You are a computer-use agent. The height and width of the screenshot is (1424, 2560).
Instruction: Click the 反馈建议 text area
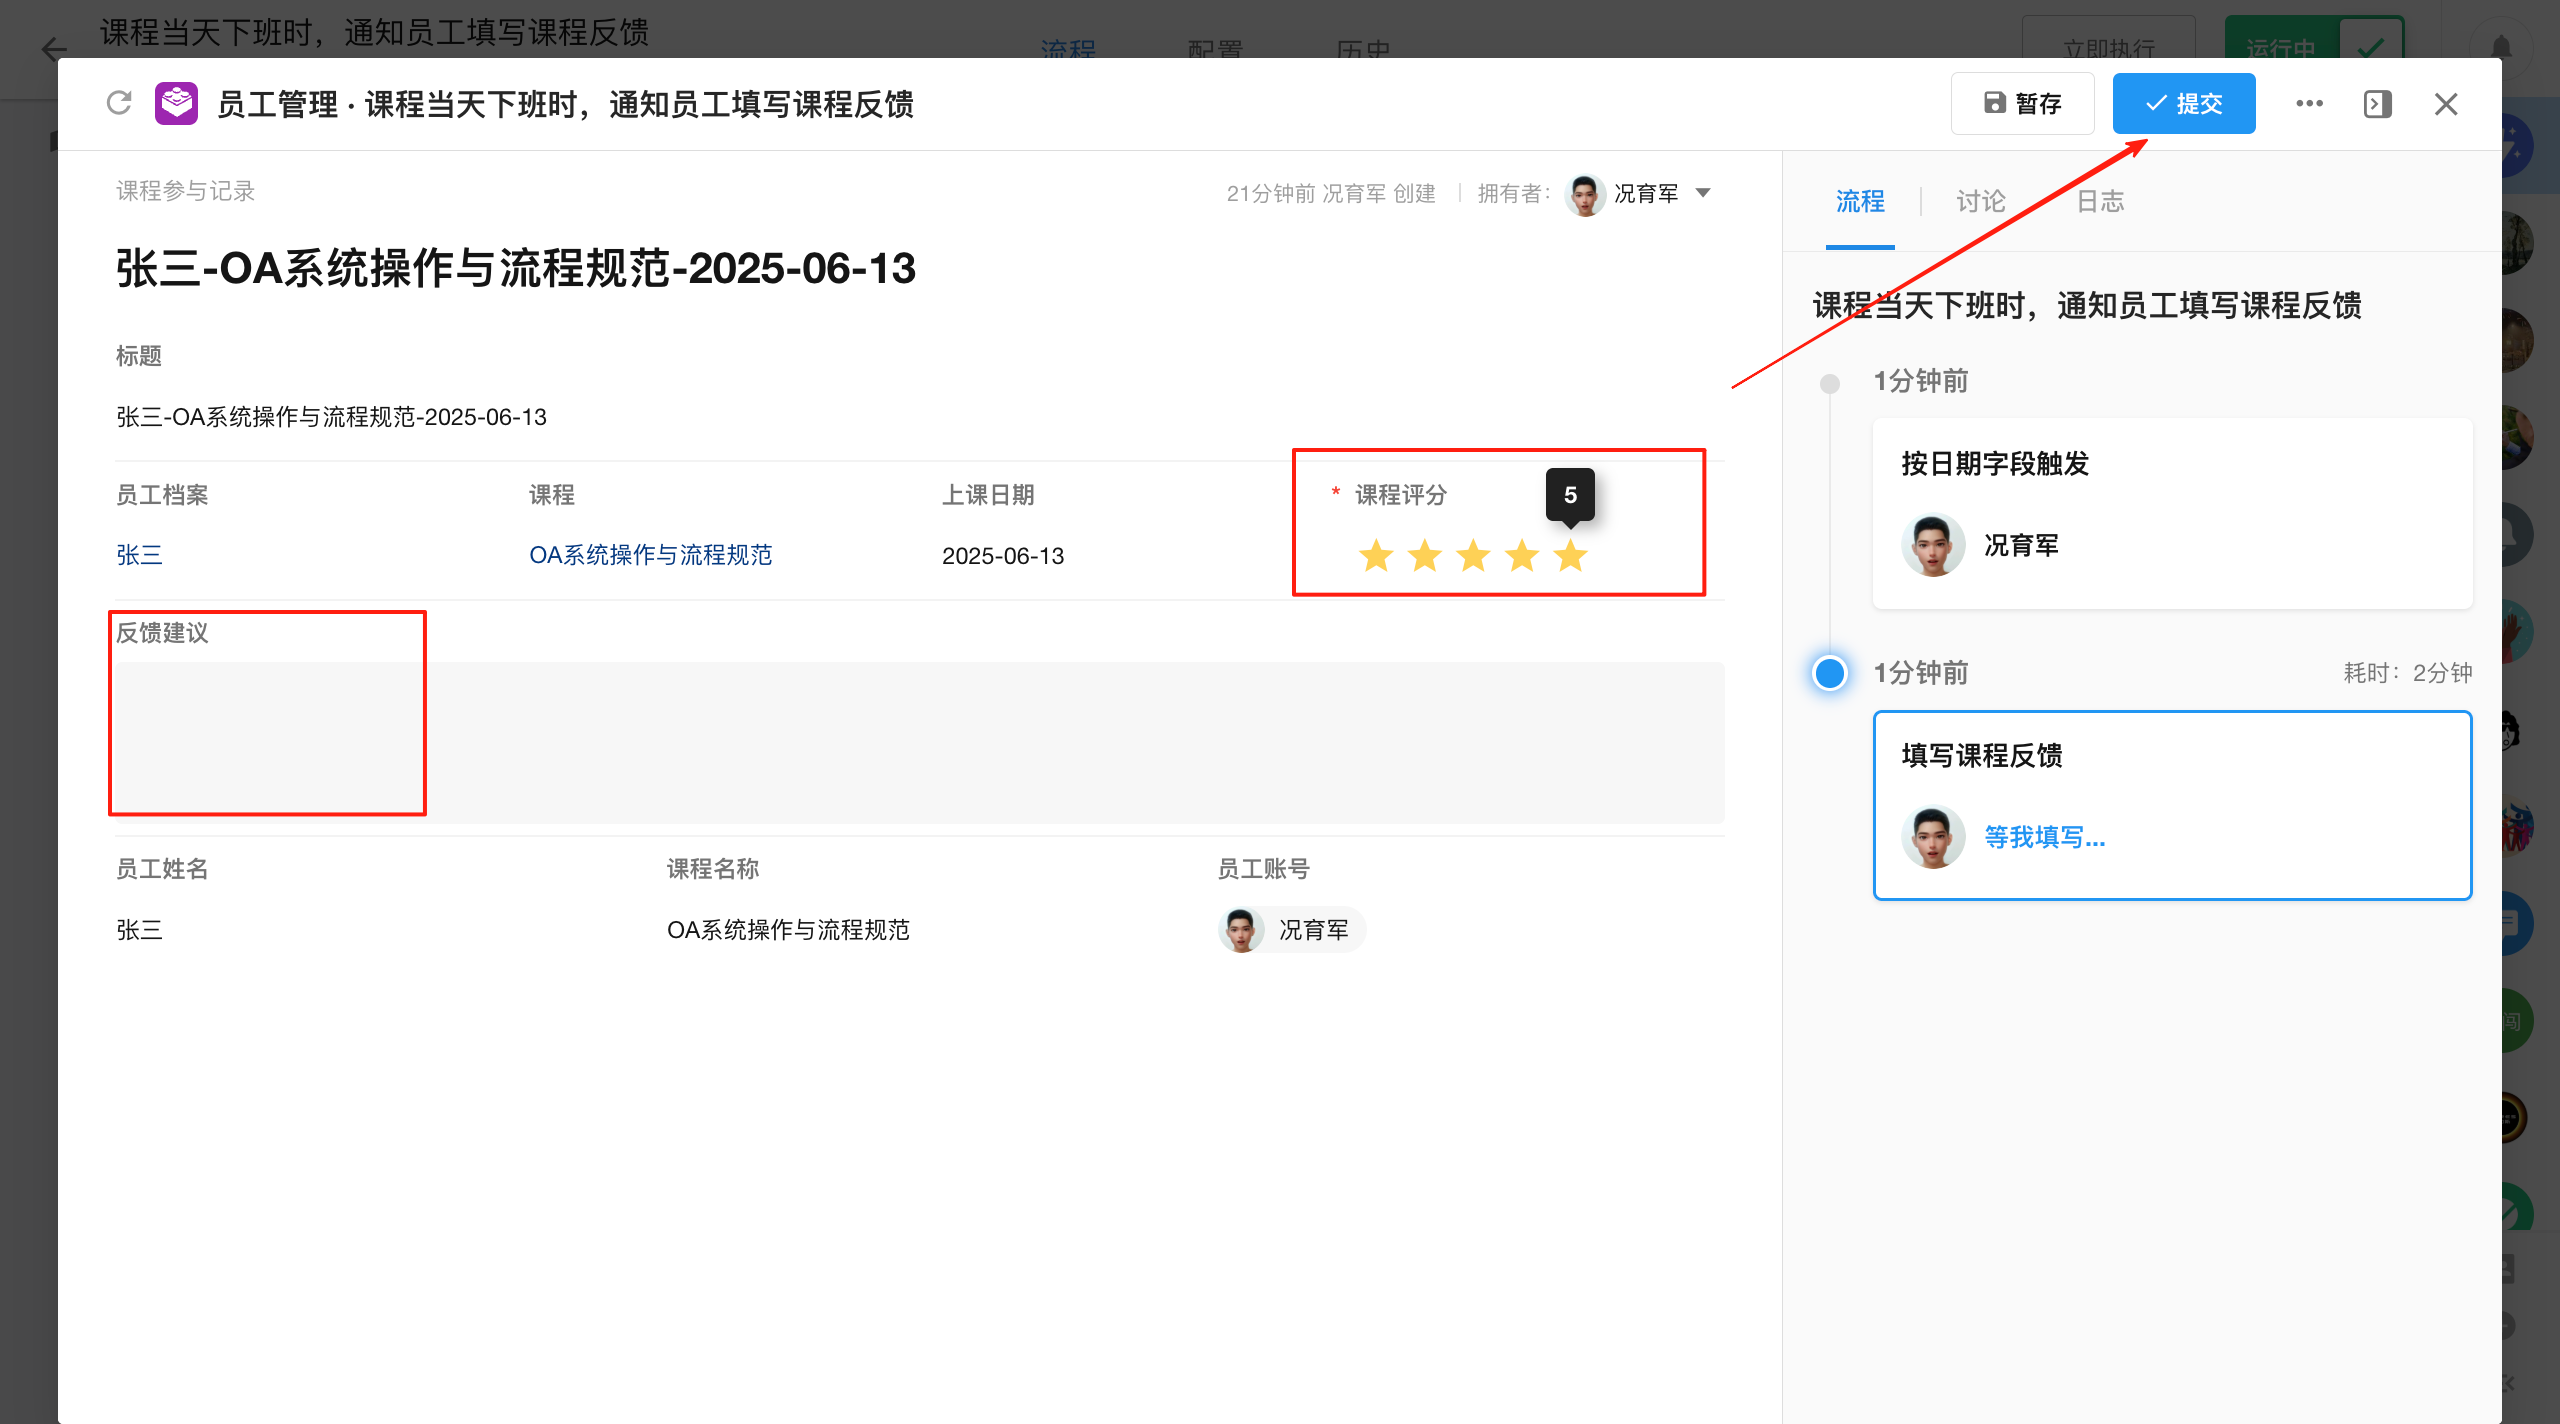[x=920, y=742]
